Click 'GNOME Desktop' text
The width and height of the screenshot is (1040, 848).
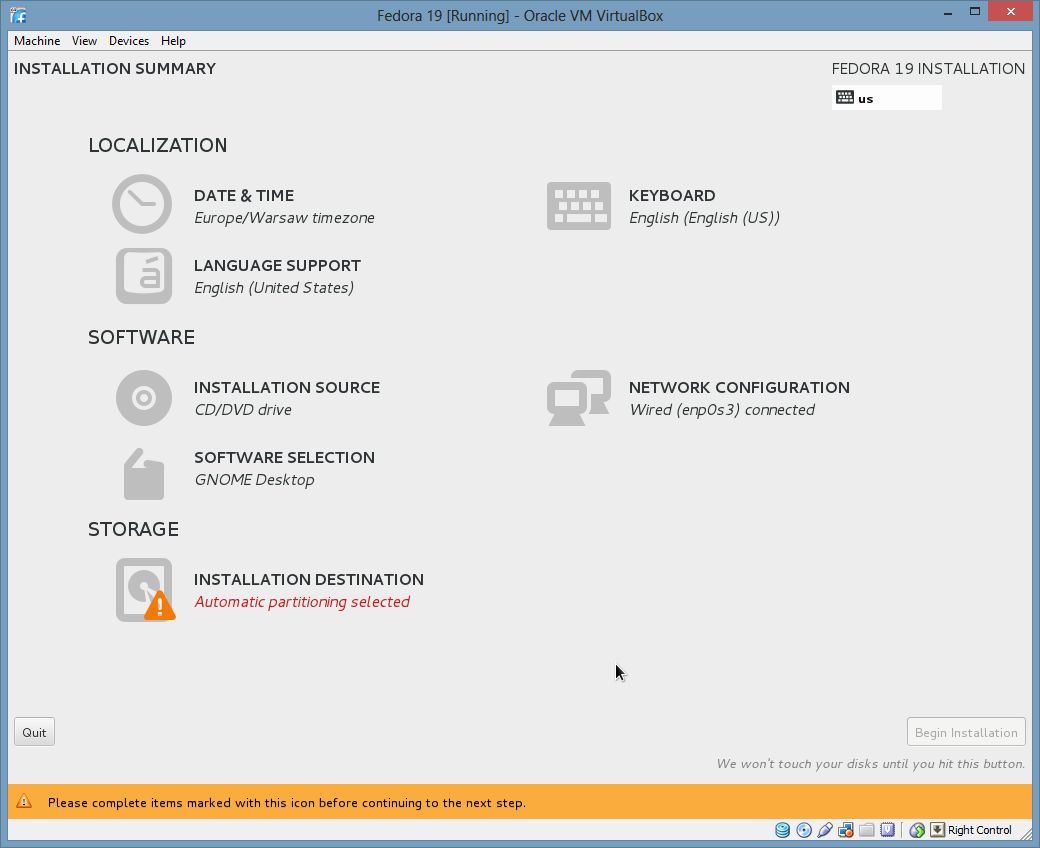[254, 479]
